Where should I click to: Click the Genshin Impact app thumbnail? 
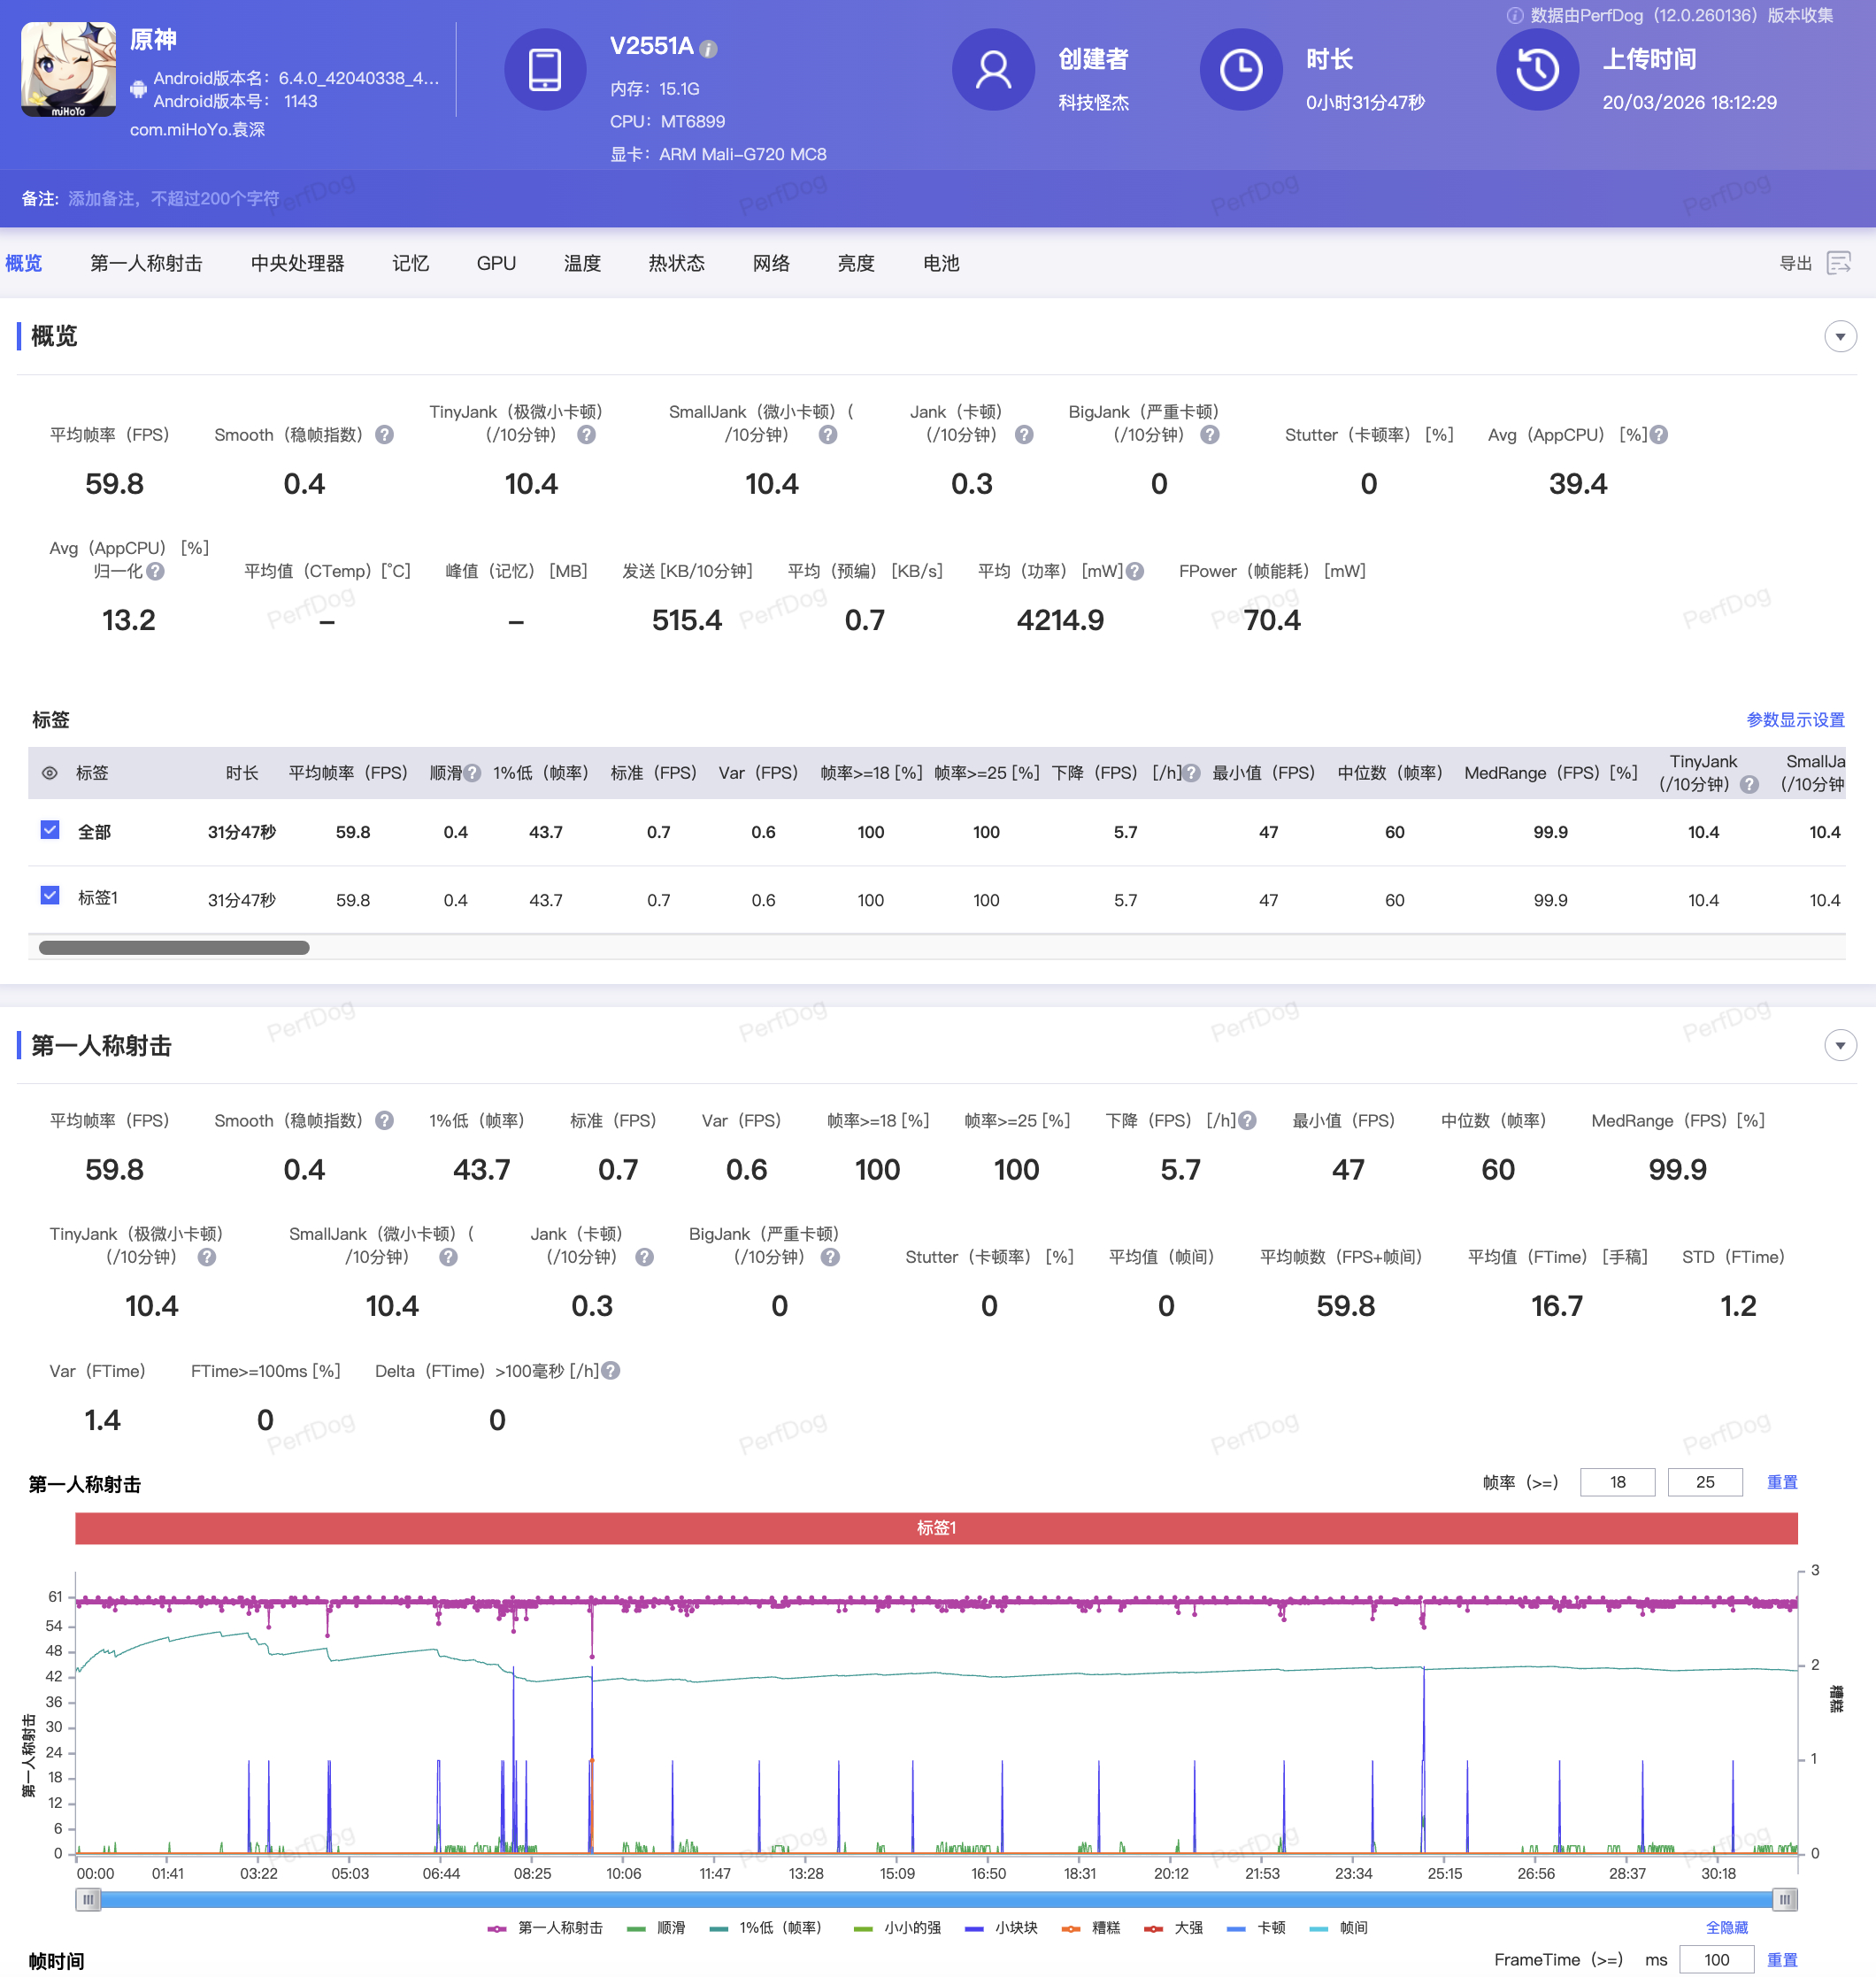click(x=68, y=70)
